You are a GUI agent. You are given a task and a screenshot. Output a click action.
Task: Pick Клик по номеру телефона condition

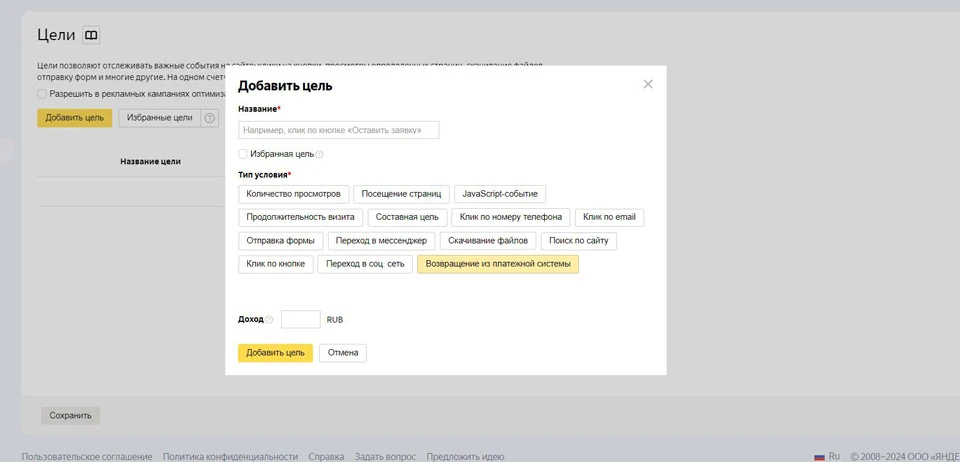511,217
